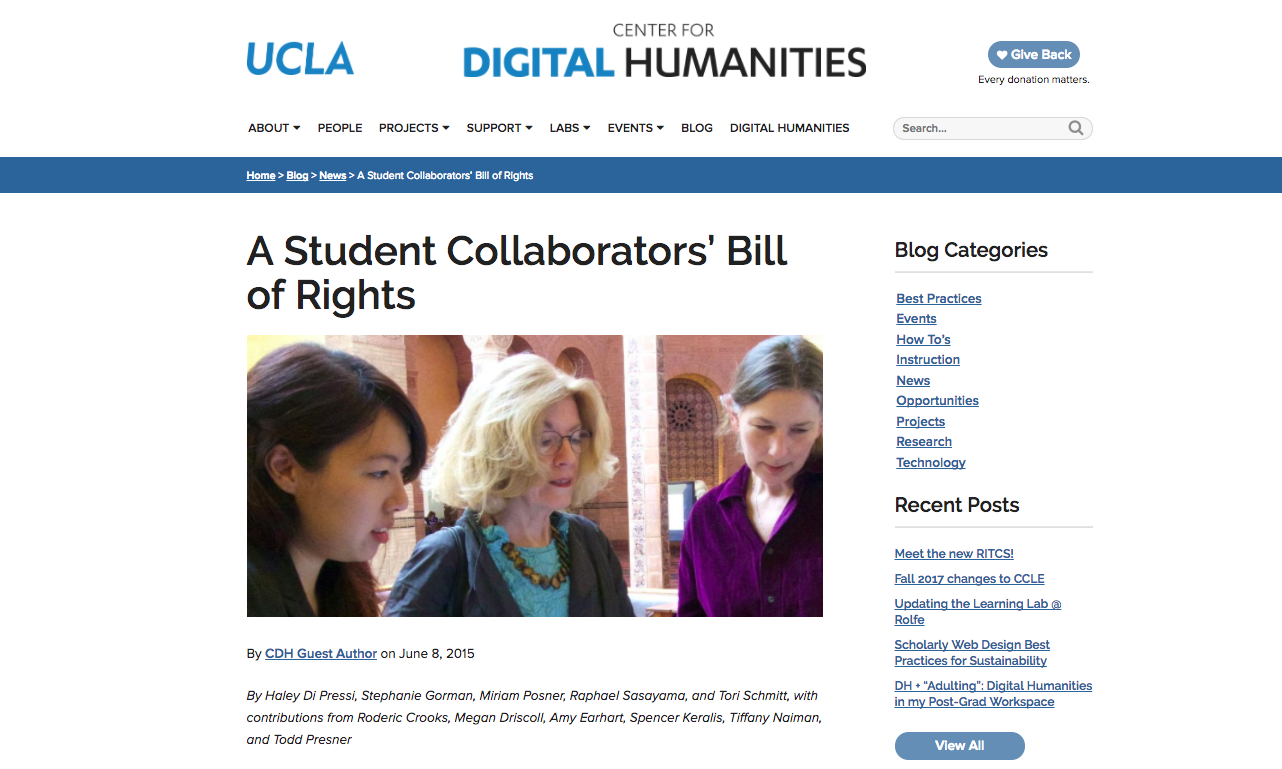Open Scholarly Web Design Best Practices post

pos(972,653)
